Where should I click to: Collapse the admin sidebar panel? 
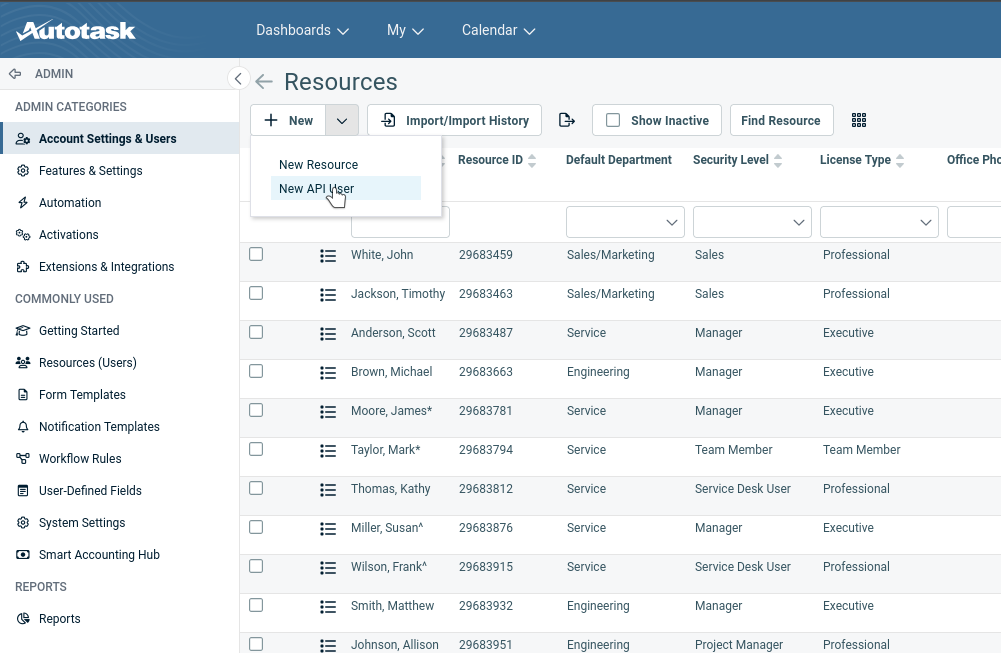click(x=238, y=79)
